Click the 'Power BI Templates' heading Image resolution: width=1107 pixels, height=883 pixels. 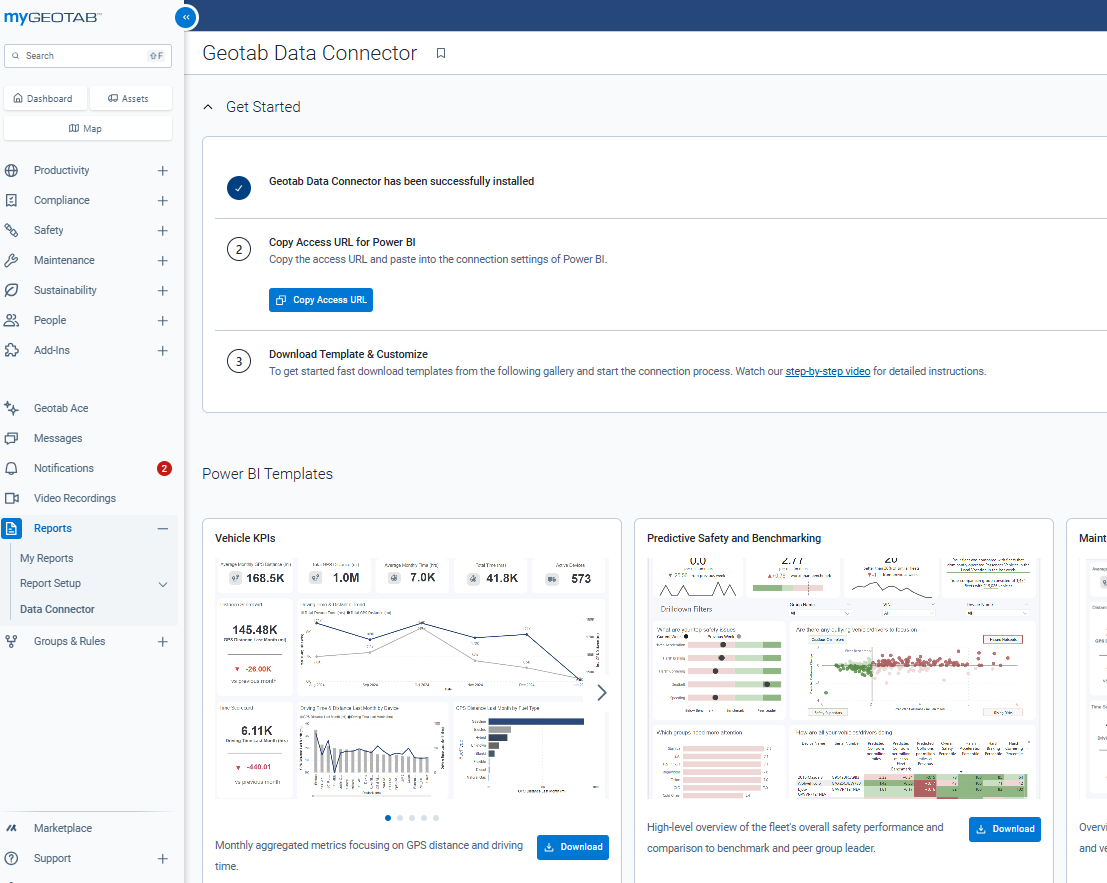(x=268, y=474)
